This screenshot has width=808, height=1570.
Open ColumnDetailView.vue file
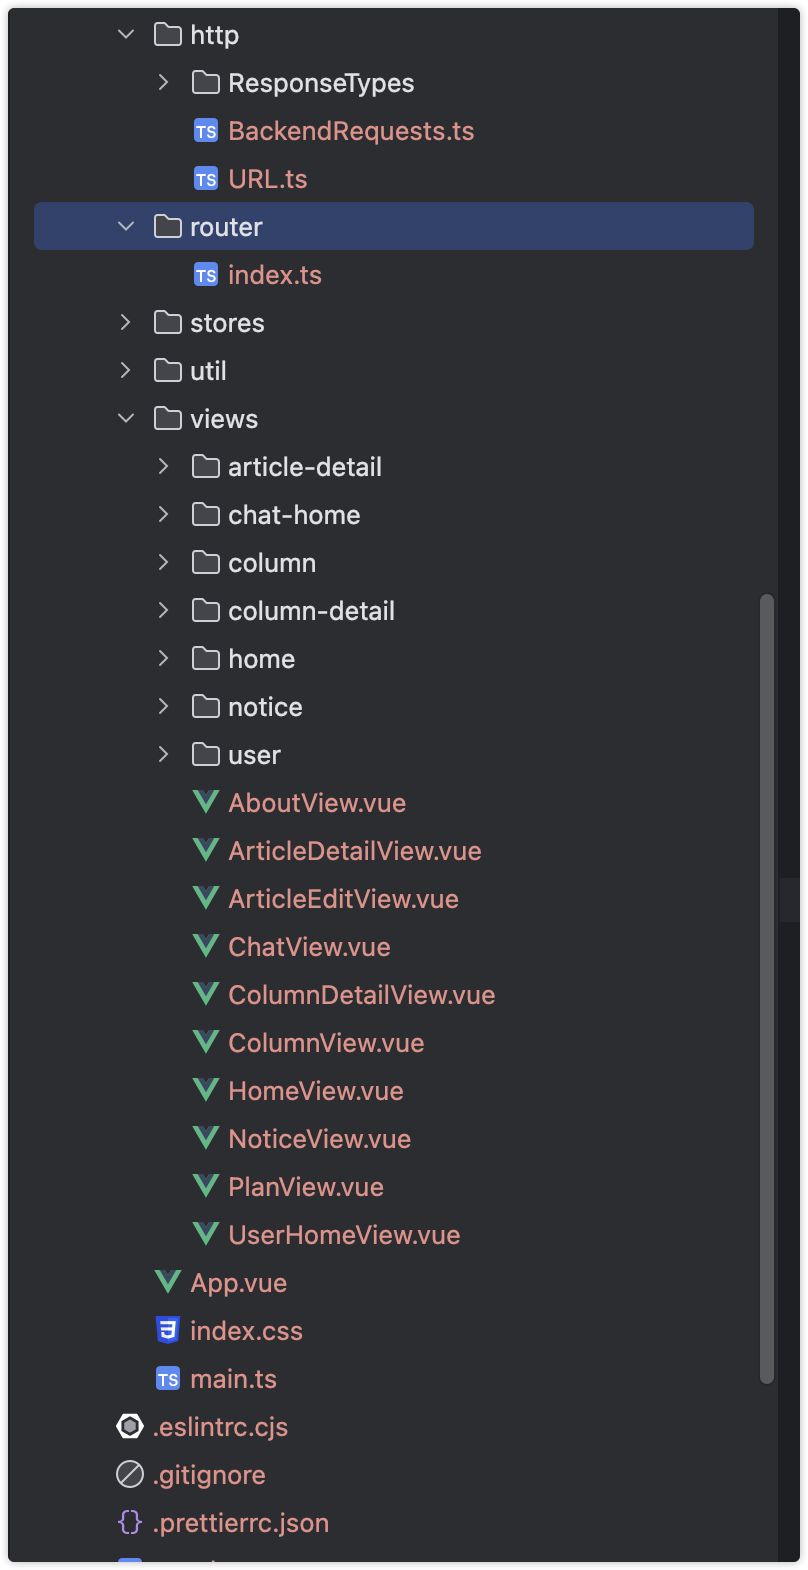[x=361, y=995]
